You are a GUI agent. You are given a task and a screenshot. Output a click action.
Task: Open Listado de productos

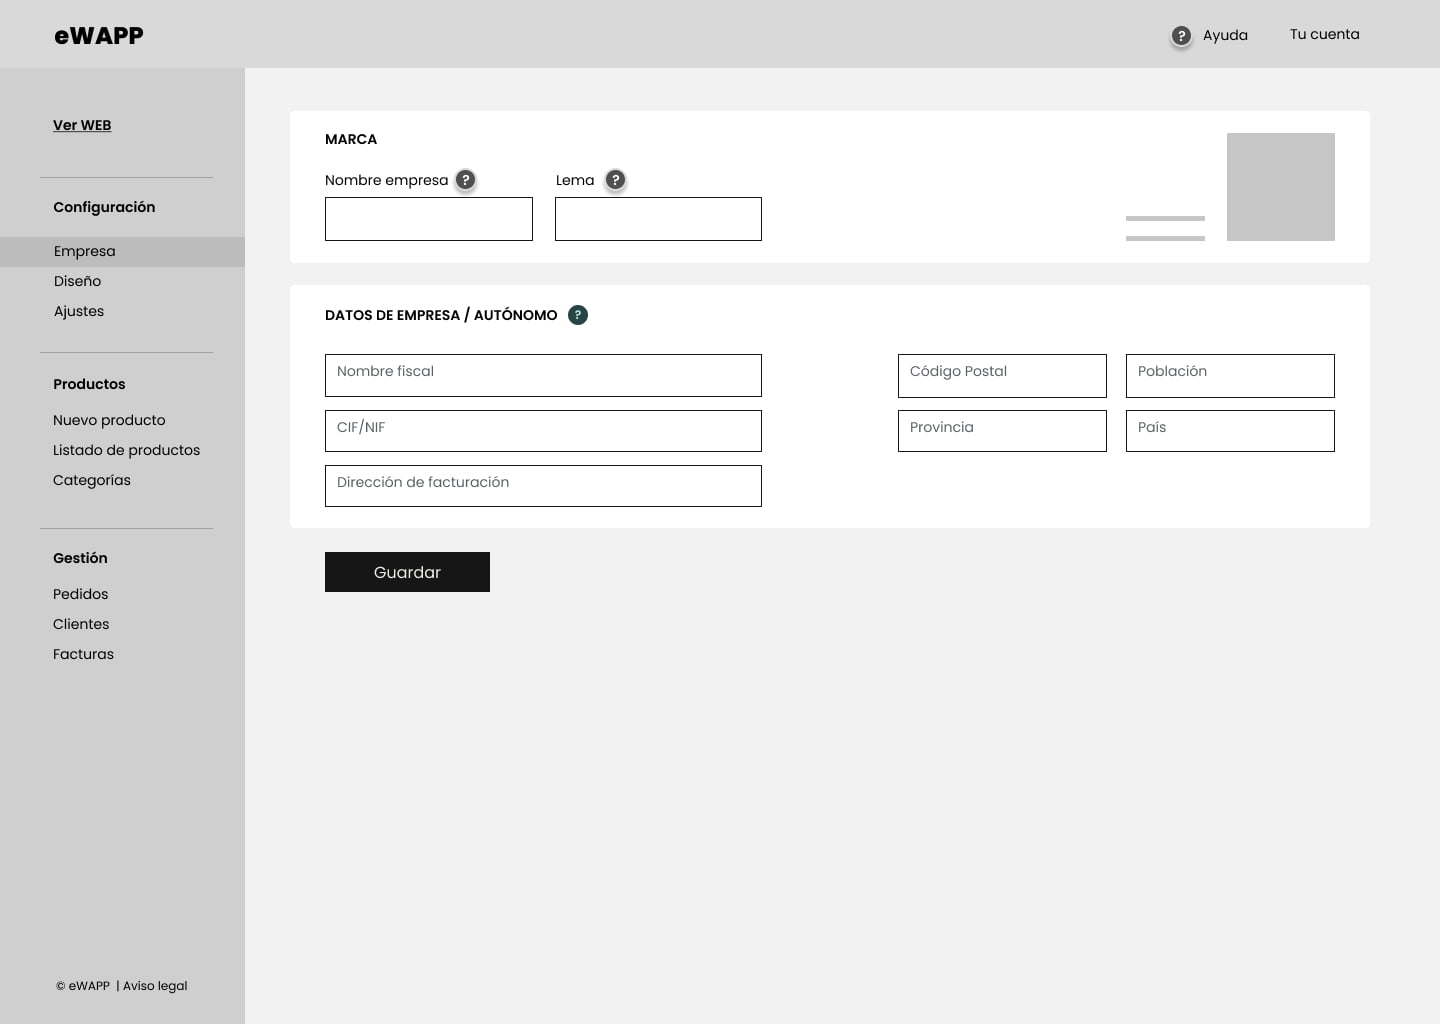coord(126,450)
